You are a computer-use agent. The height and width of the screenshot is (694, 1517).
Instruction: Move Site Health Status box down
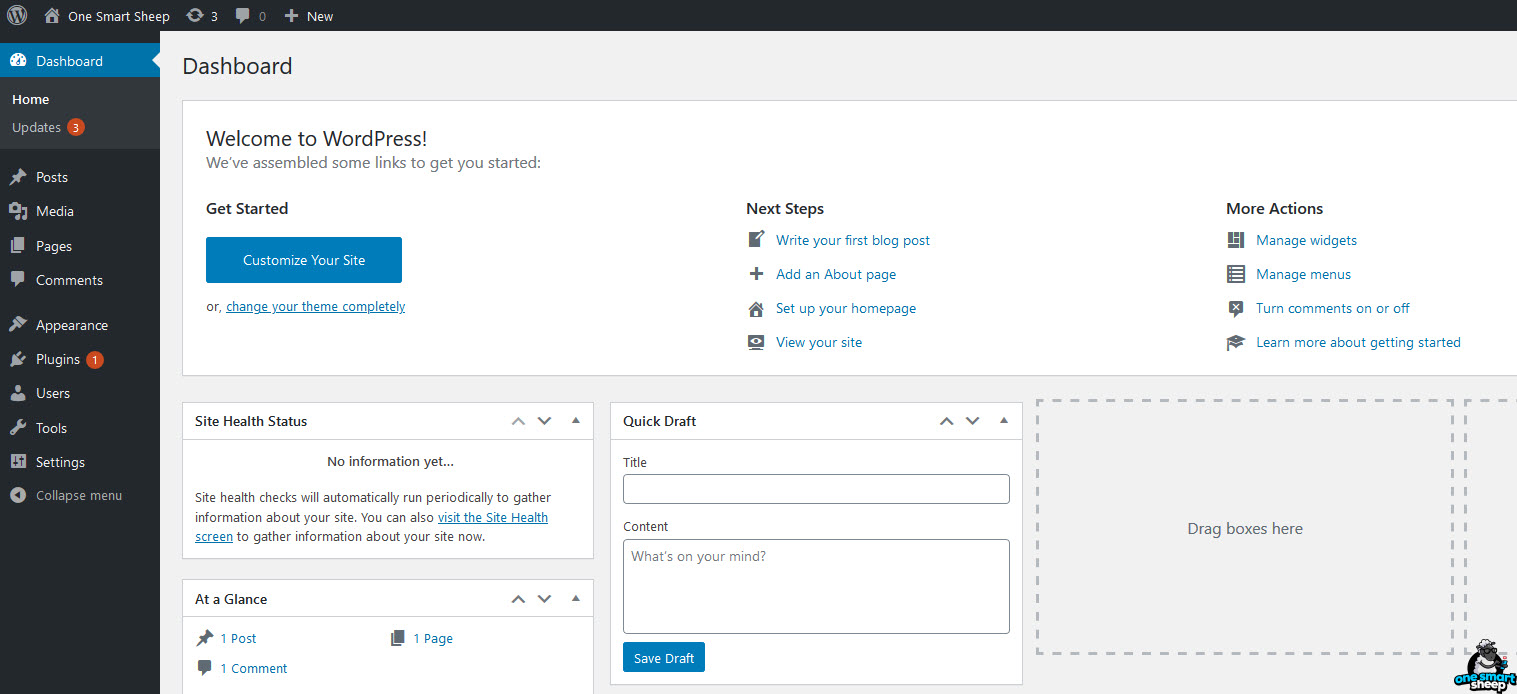pyautogui.click(x=544, y=421)
